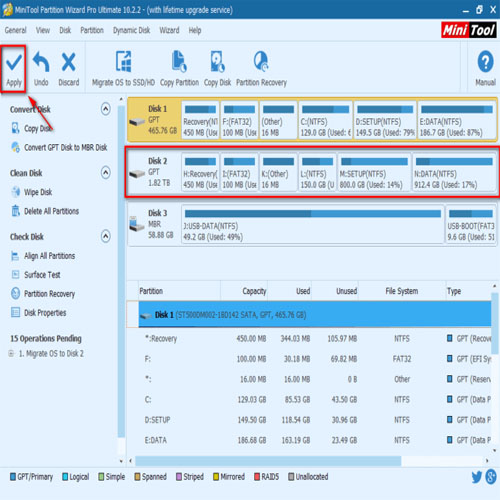Open the Copy Partition wizard
The image size is (500, 500).
click(x=179, y=69)
